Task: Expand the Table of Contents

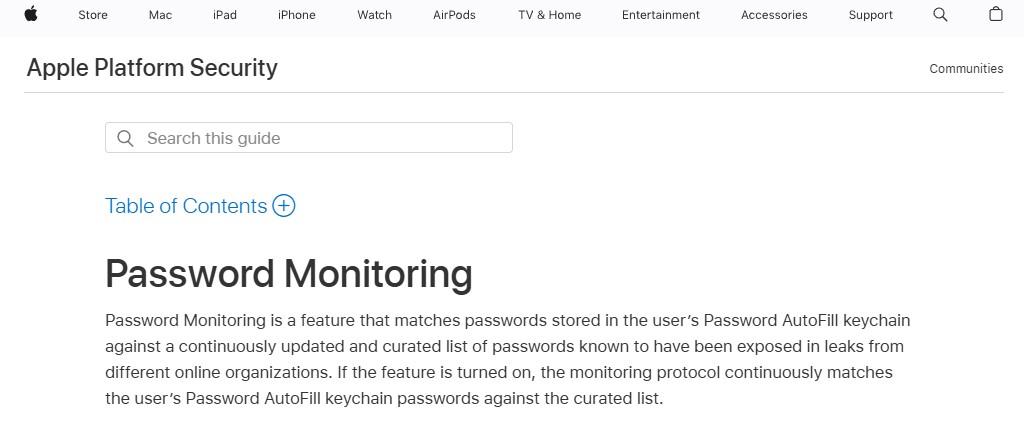Action: [x=187, y=206]
